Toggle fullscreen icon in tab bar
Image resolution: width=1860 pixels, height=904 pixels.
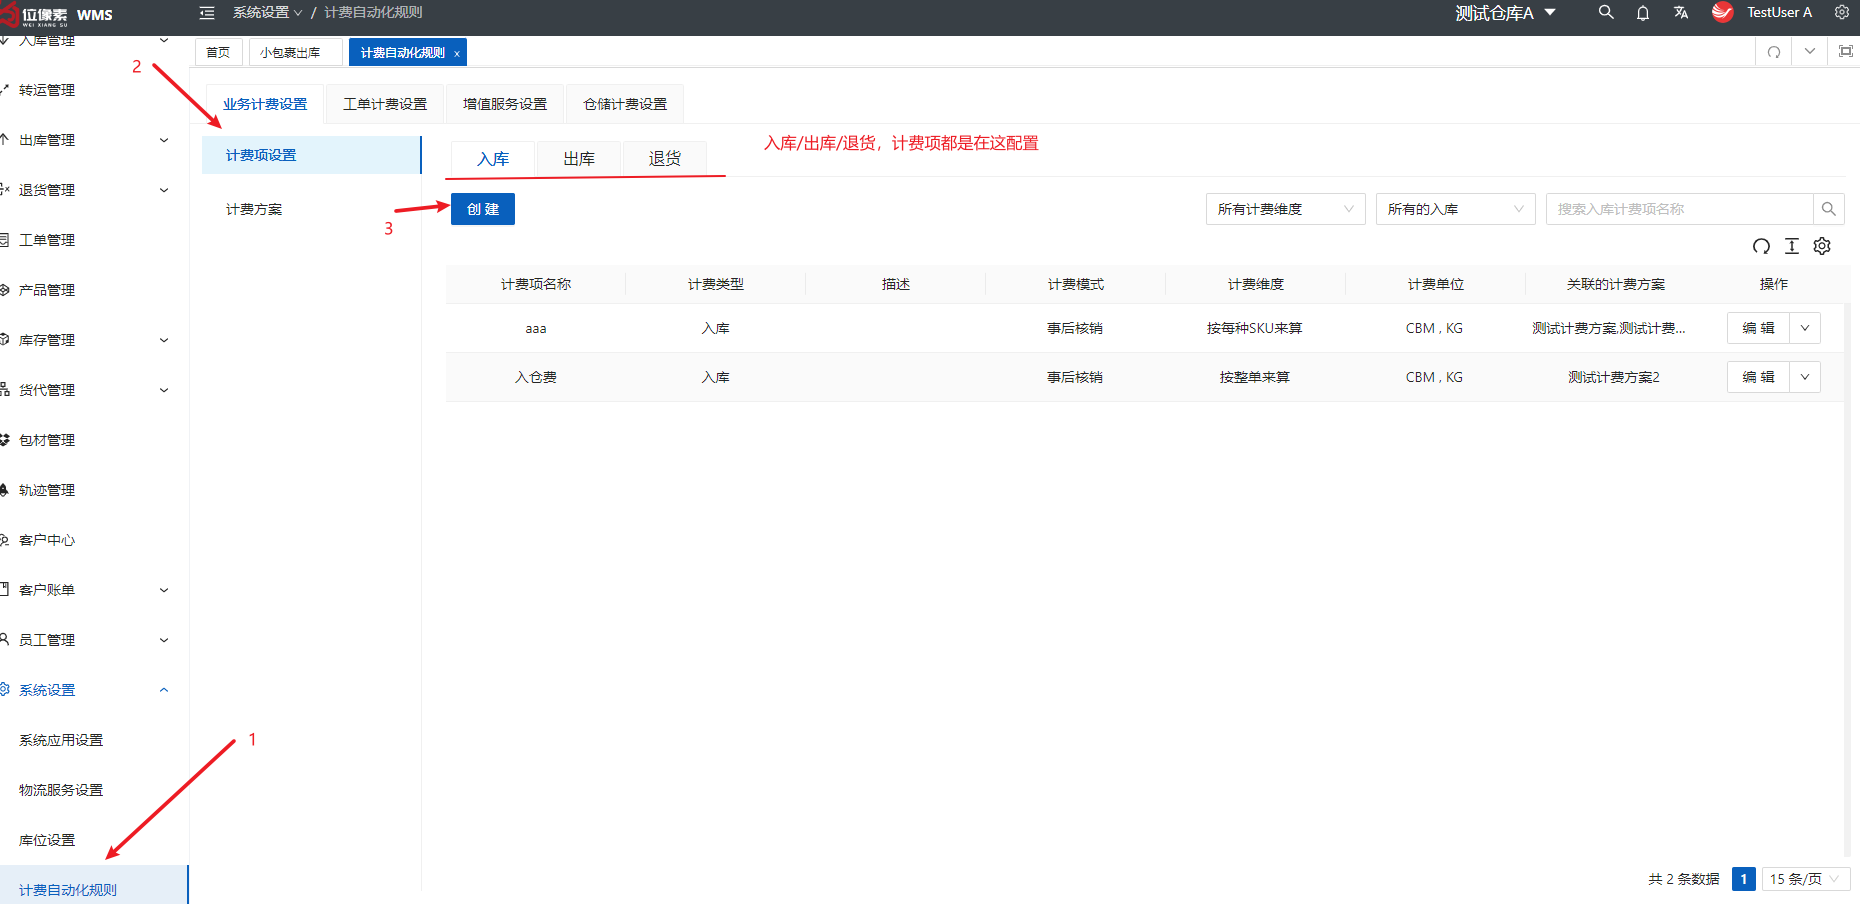point(1846,51)
